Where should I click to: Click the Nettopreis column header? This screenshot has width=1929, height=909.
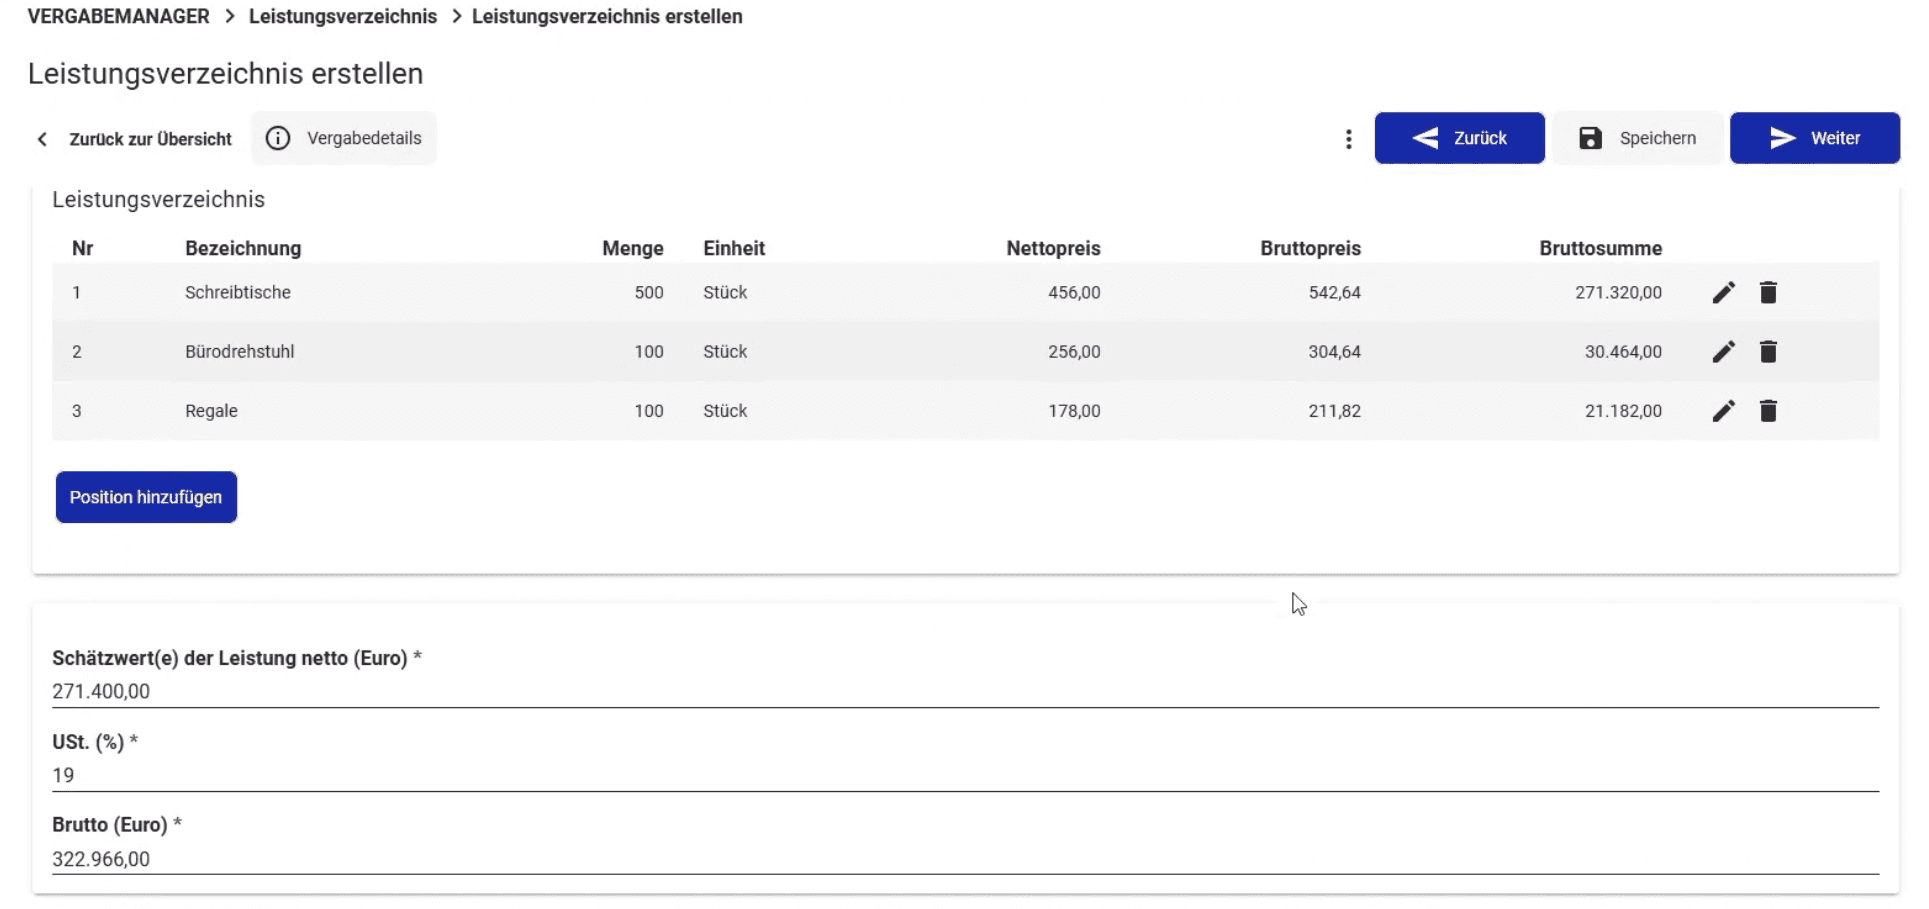(1053, 248)
